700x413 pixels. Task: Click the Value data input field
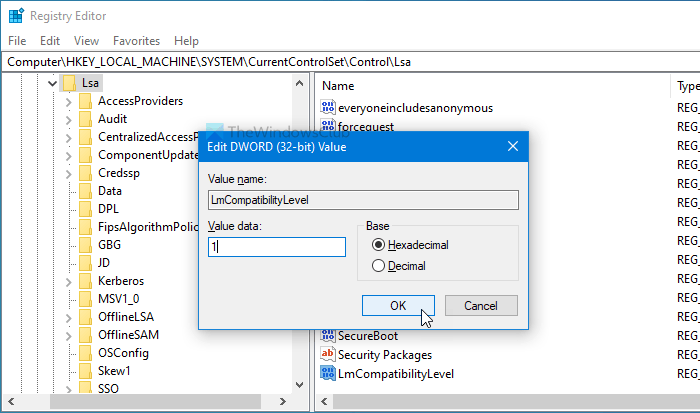277,247
